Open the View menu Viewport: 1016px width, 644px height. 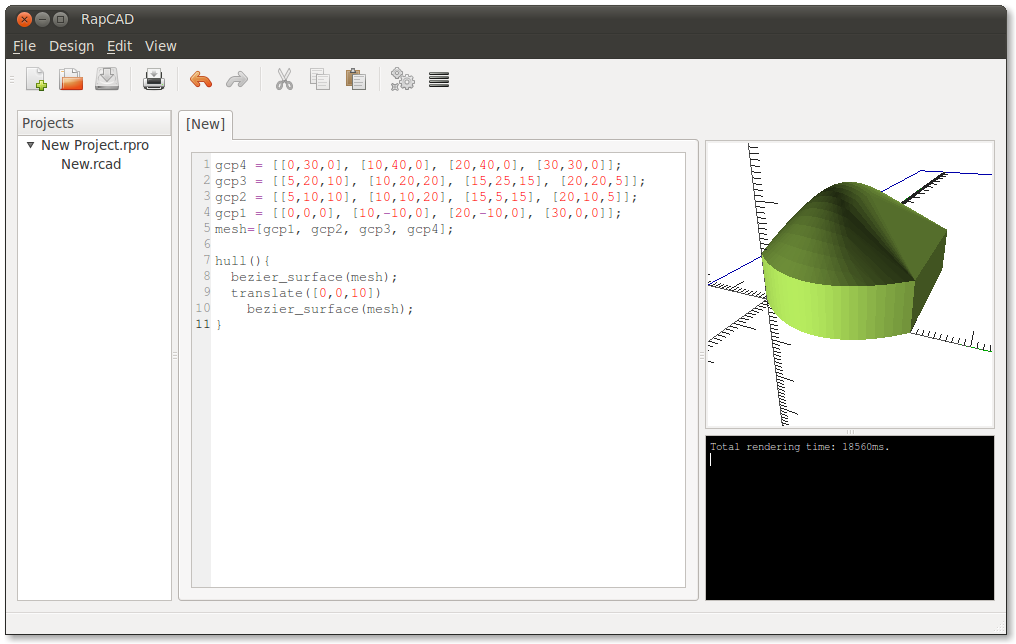tap(160, 46)
